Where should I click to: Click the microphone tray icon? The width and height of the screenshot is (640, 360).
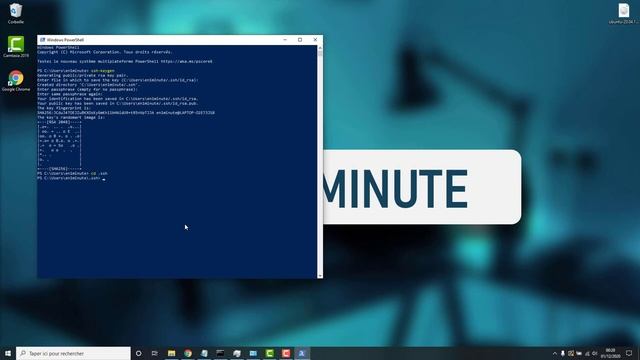pyautogui.click(x=562, y=353)
